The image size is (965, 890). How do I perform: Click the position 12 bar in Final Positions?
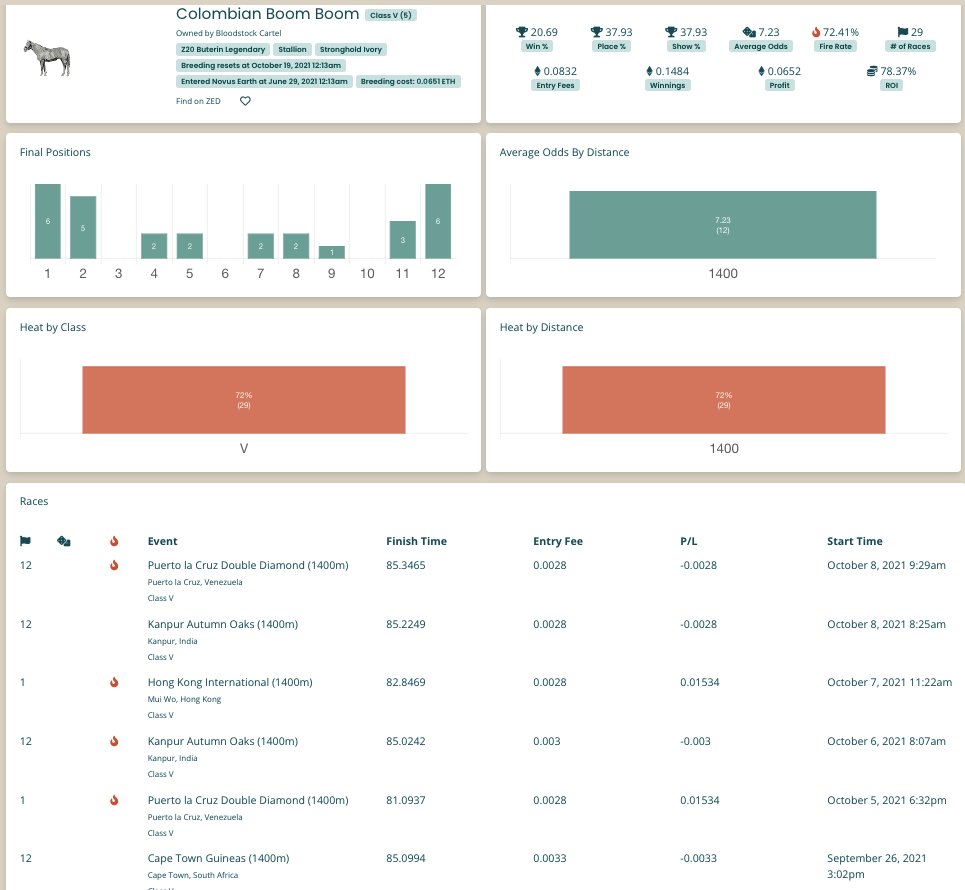(438, 221)
